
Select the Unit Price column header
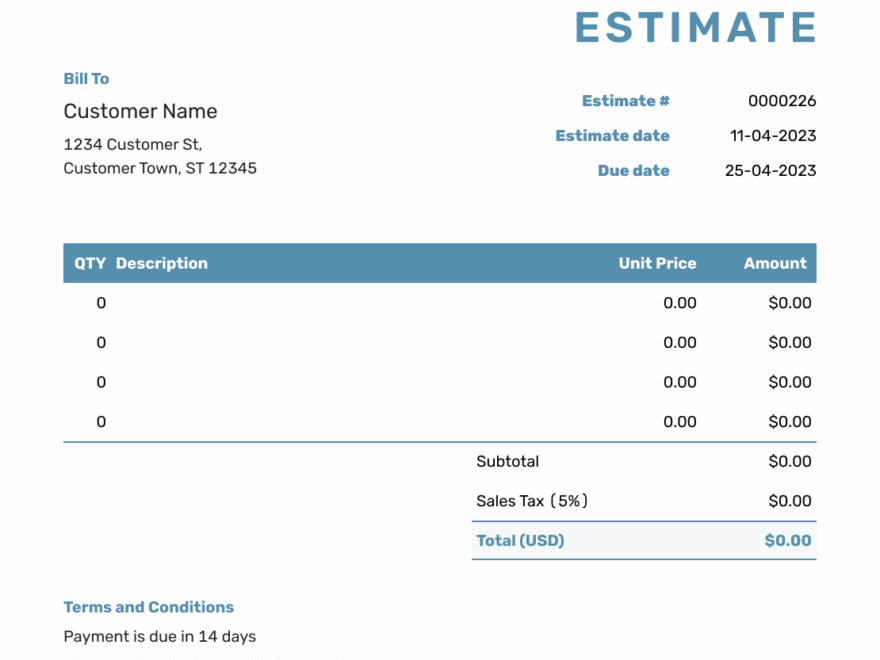[657, 263]
